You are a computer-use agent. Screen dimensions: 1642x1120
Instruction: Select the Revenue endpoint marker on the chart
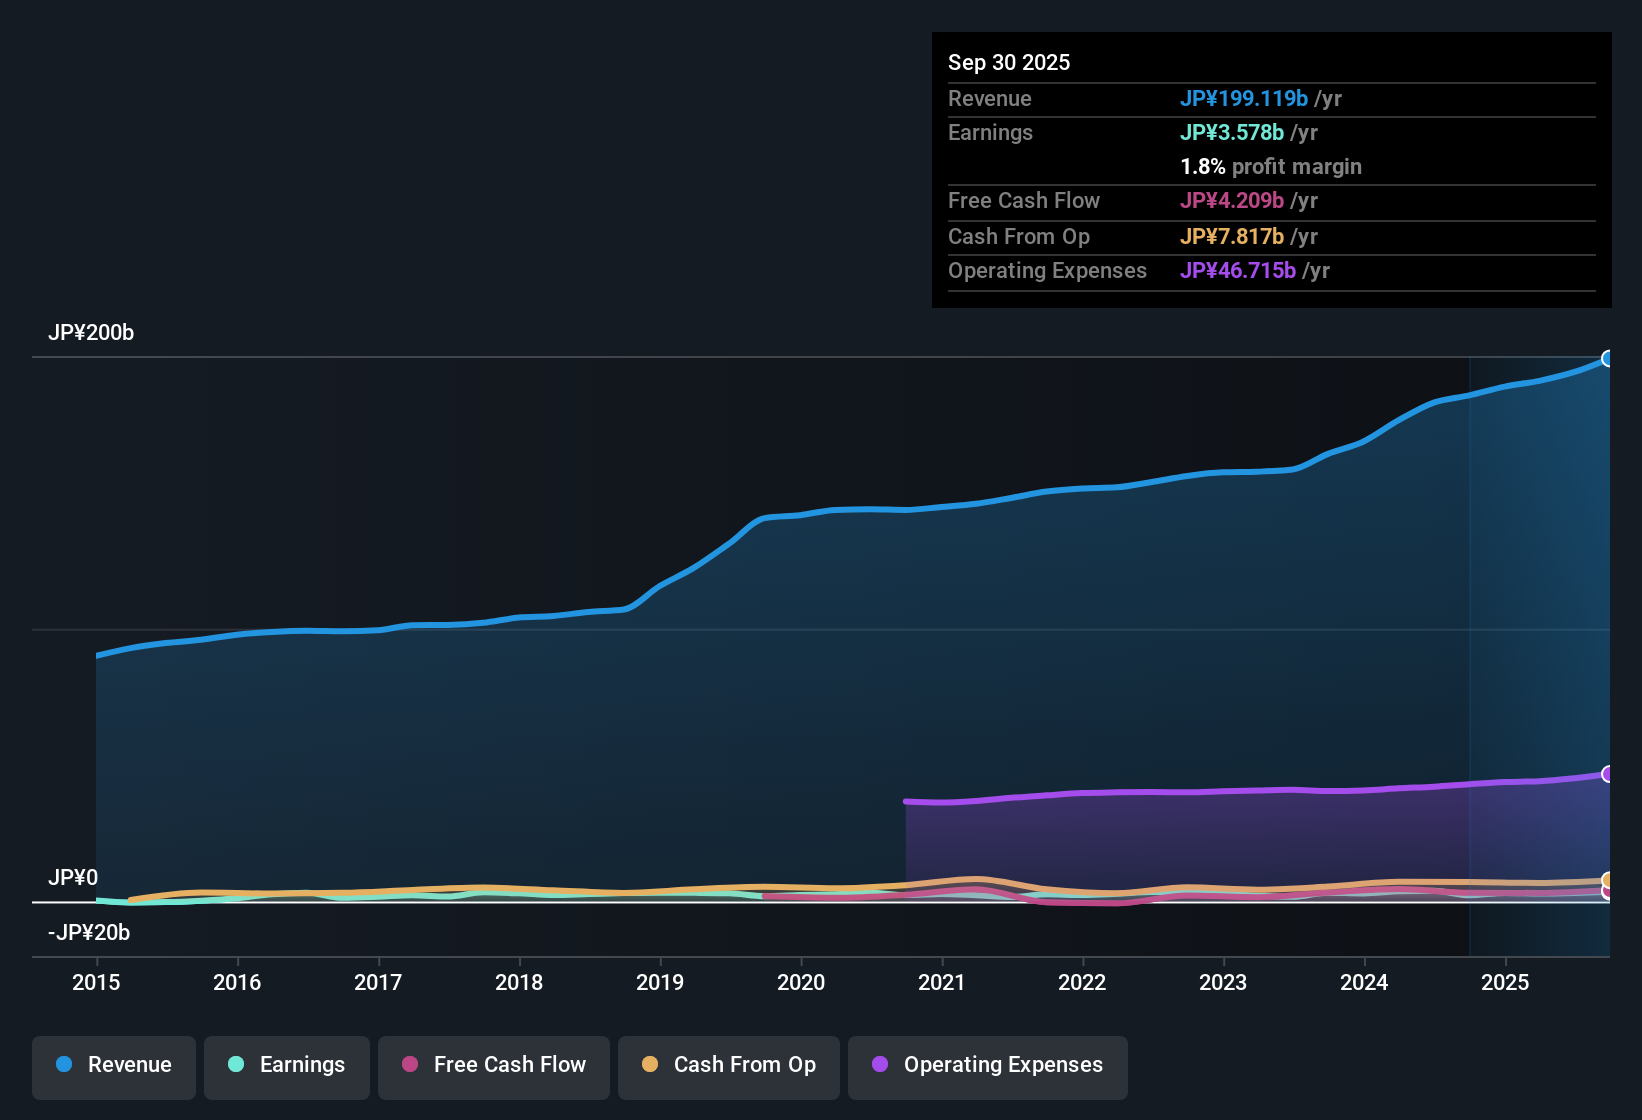point(1608,358)
